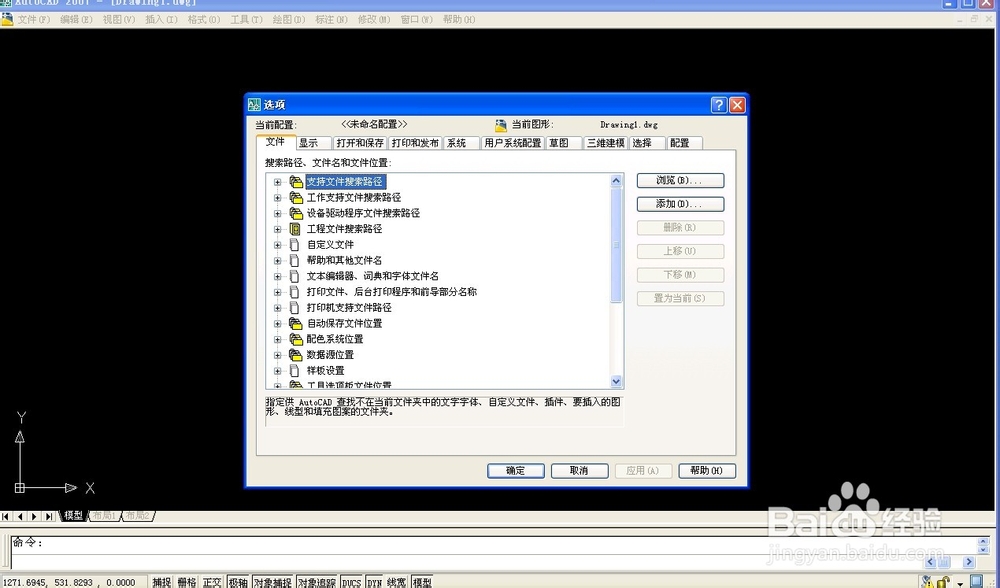Expand the 样板设置 tree node
Image resolution: width=1000 pixels, height=588 pixels.
coord(277,371)
